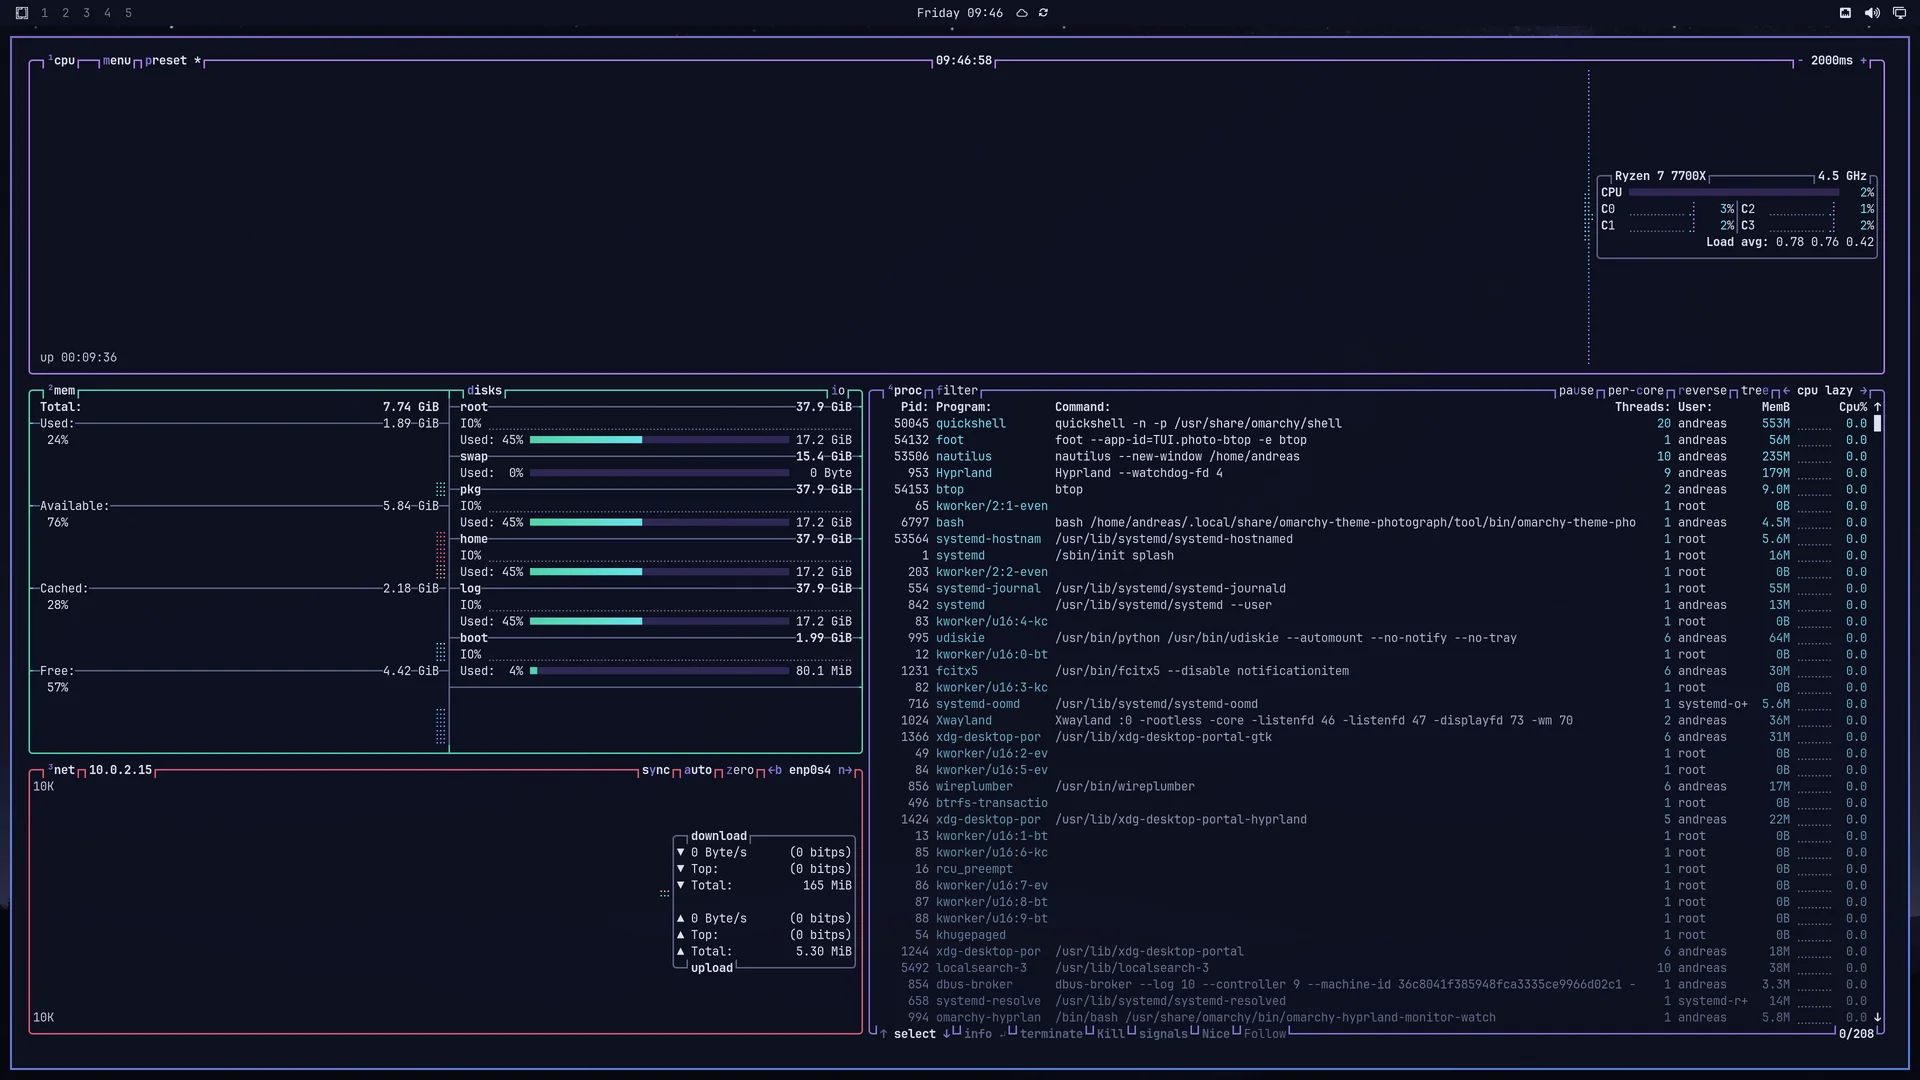This screenshot has width=1920, height=1080.
Task: Toggle auto scaling in net panel
Action: click(698, 770)
